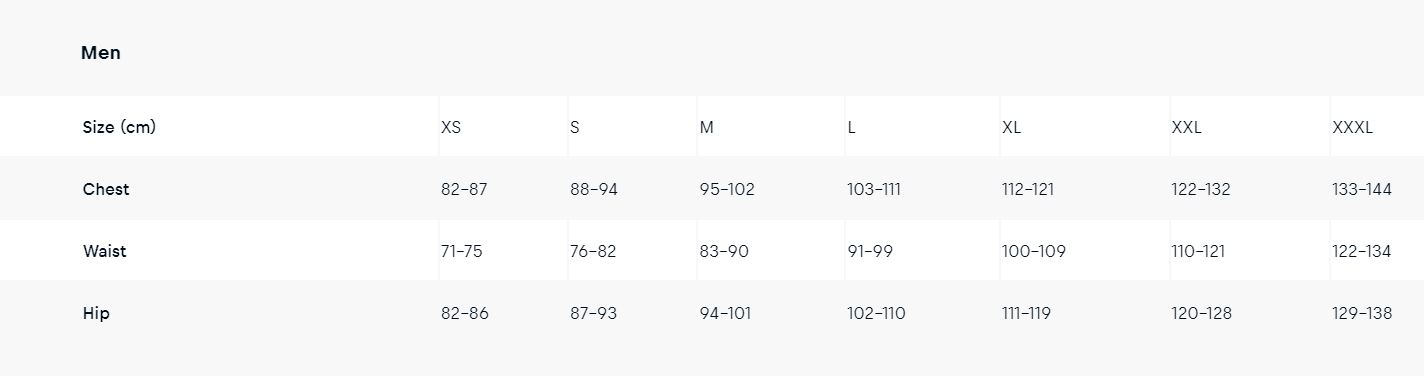Image resolution: width=1424 pixels, height=376 pixels.
Task: Select the Chest row label
Action: pyautogui.click(x=106, y=189)
